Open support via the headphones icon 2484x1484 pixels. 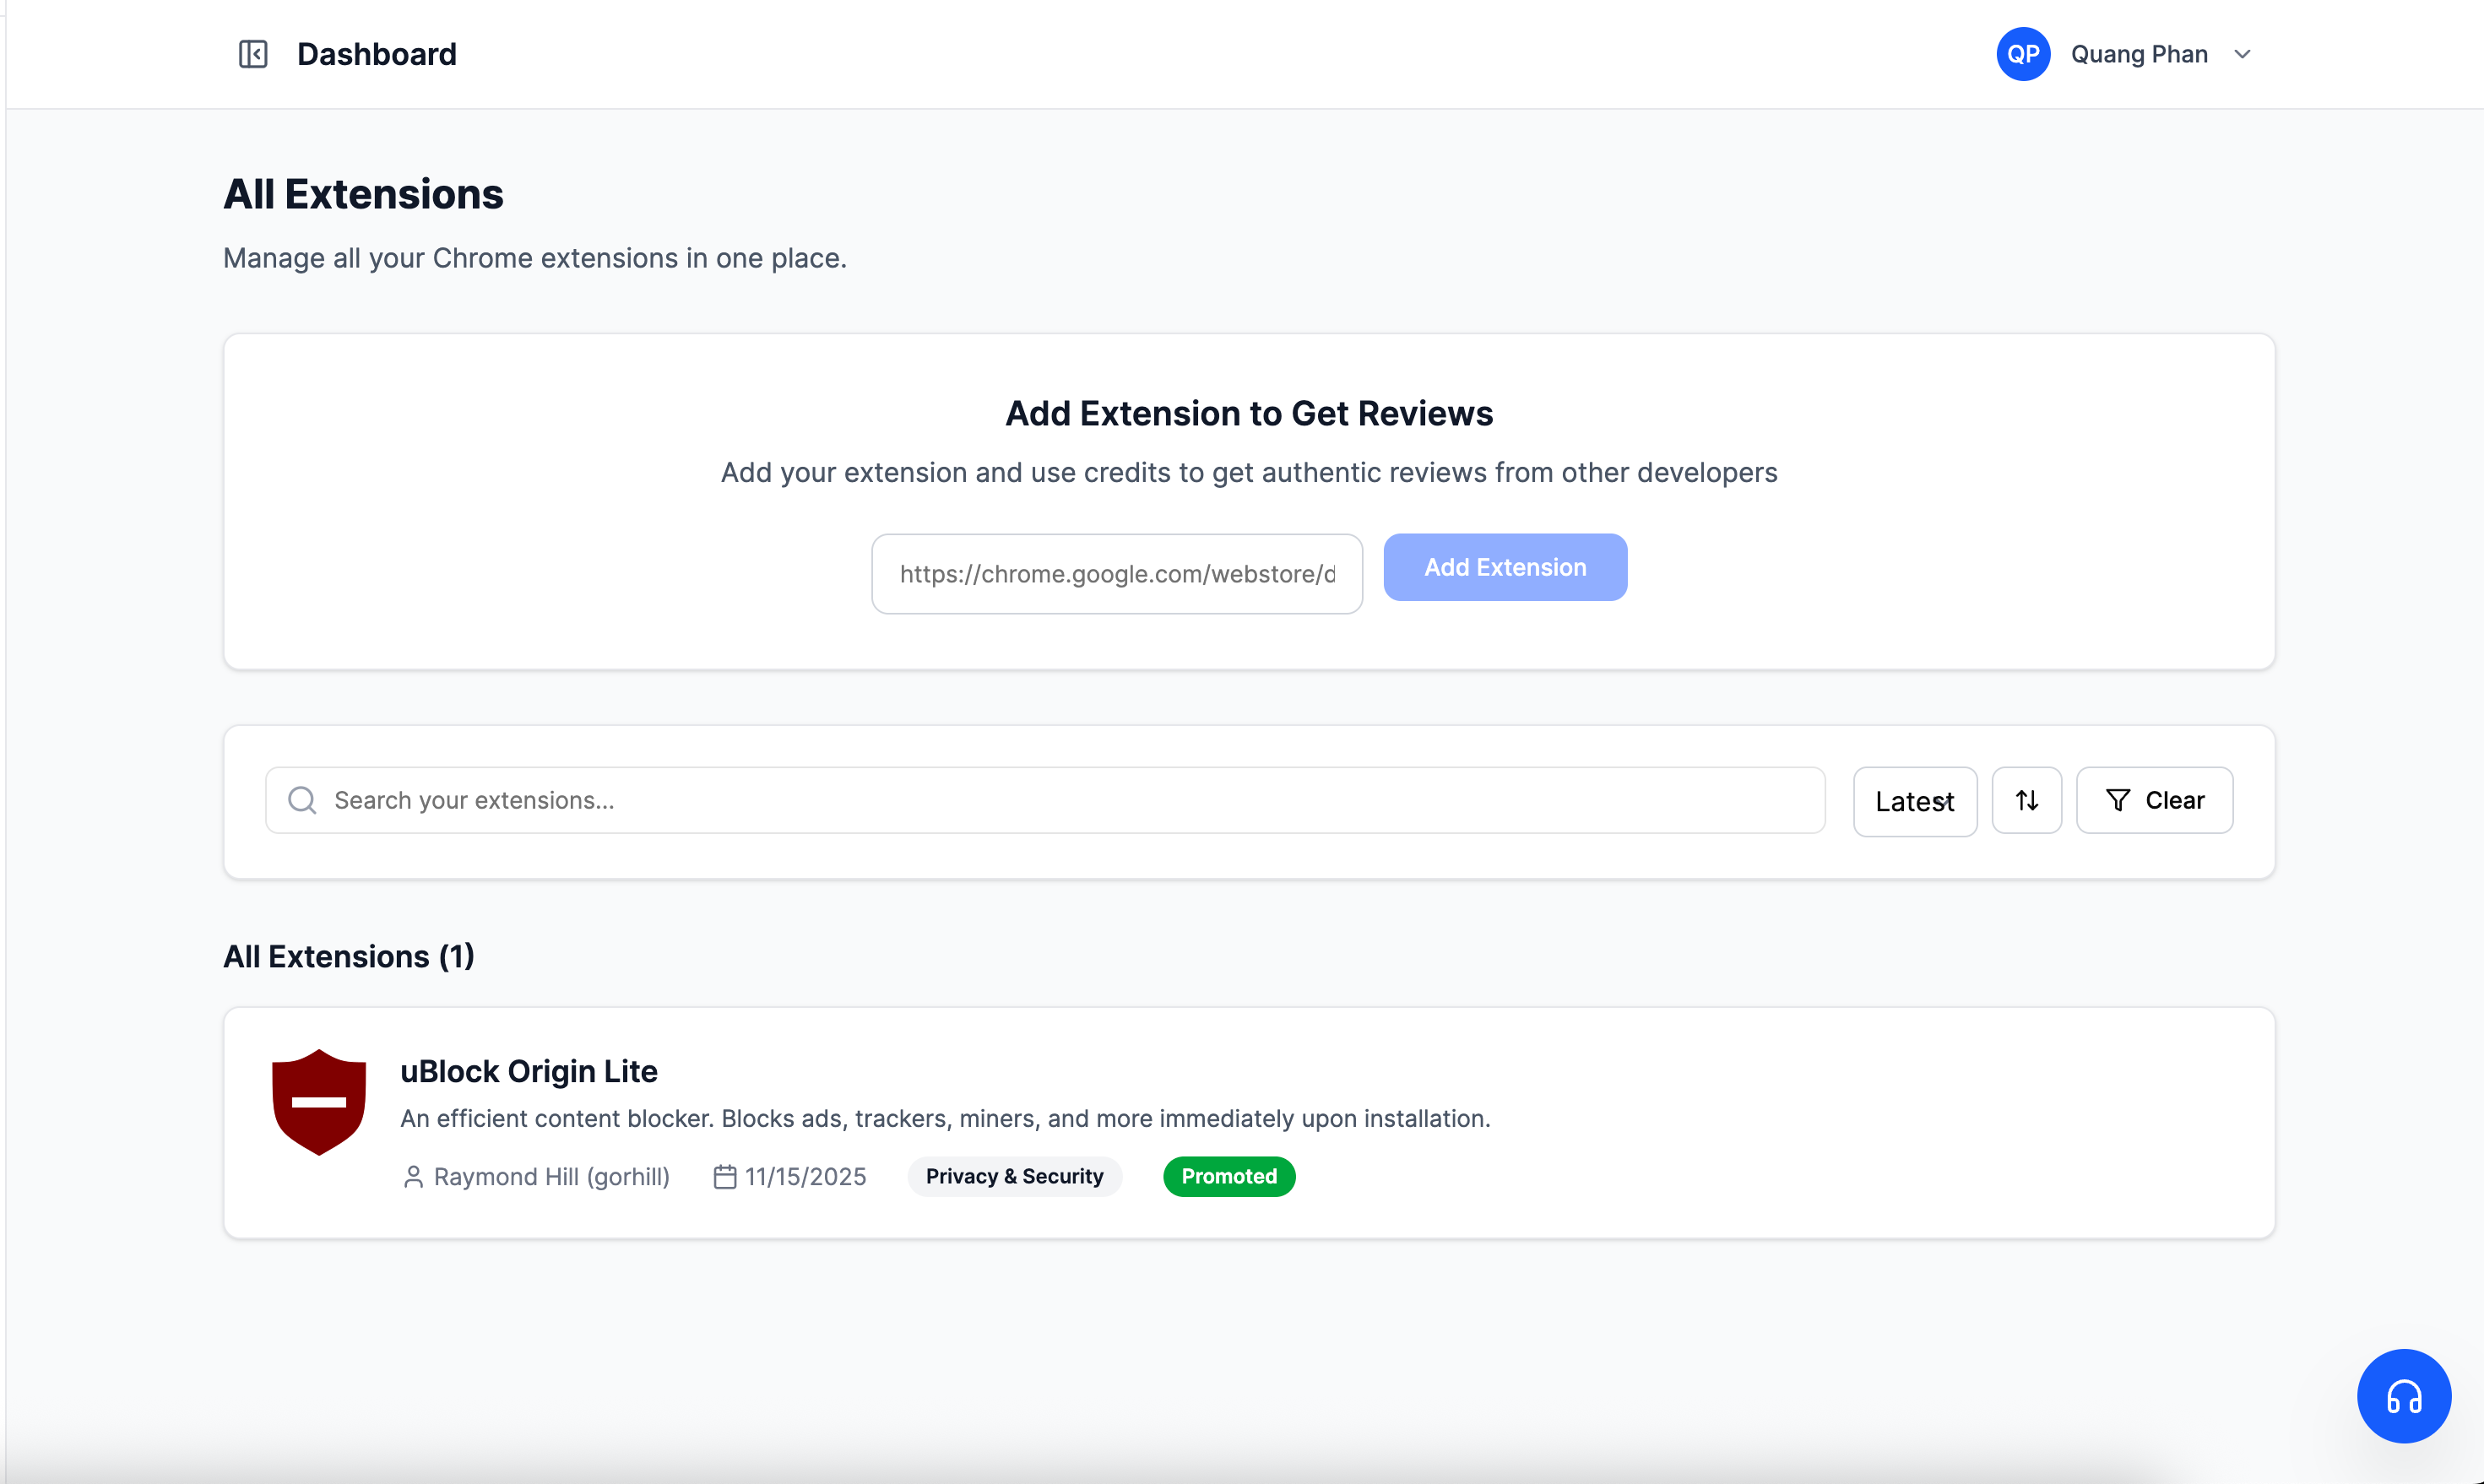coord(2403,1396)
